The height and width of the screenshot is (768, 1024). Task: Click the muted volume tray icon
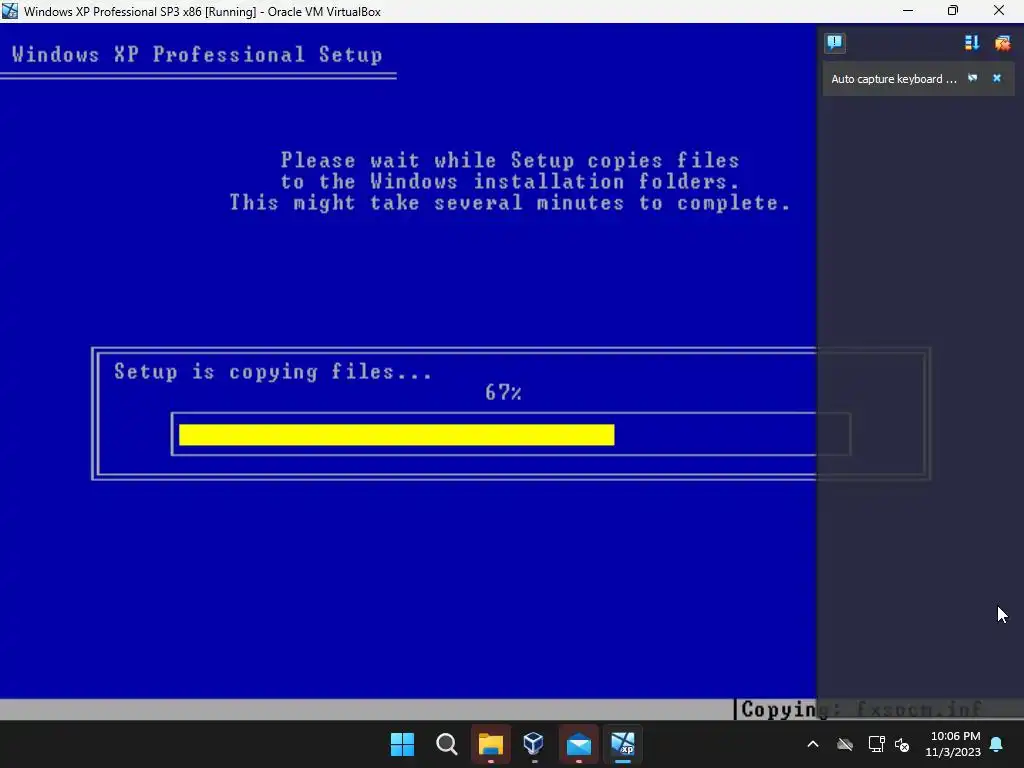[x=902, y=744]
